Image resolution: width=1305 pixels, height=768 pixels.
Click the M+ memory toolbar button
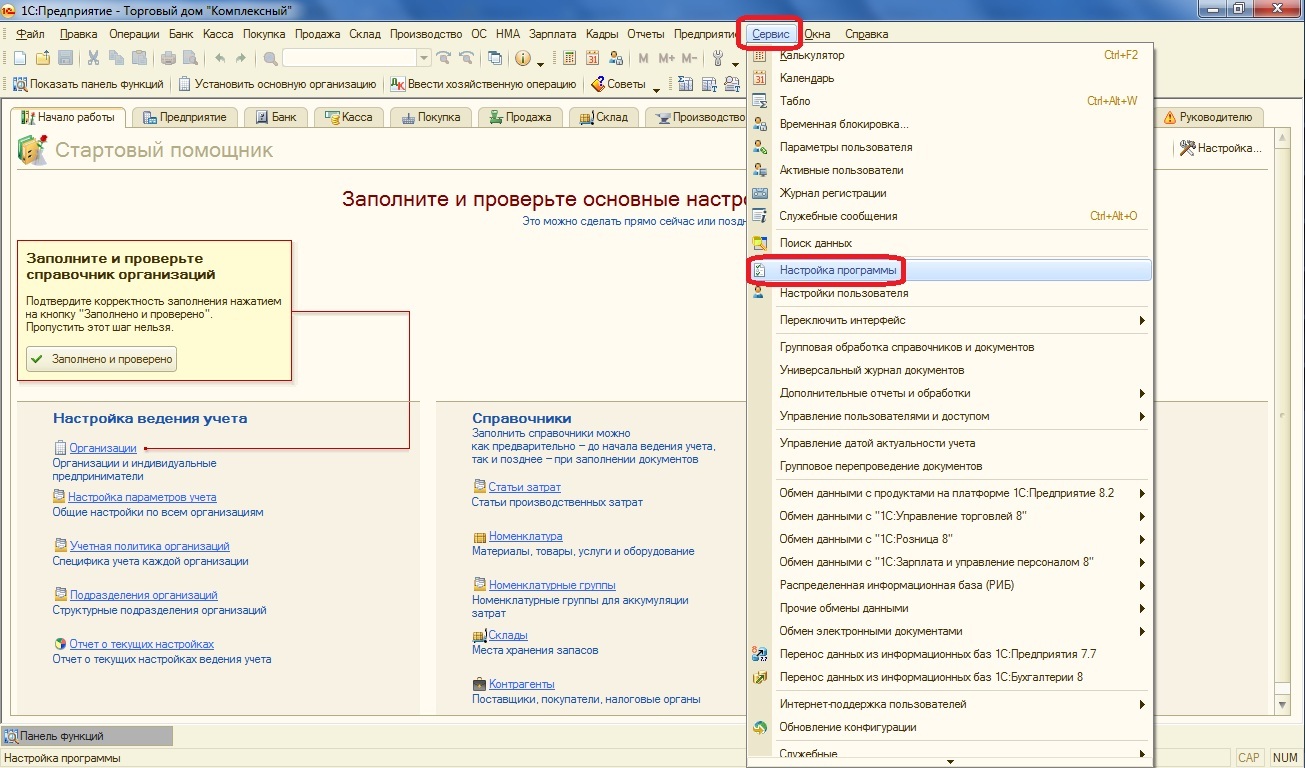(666, 58)
